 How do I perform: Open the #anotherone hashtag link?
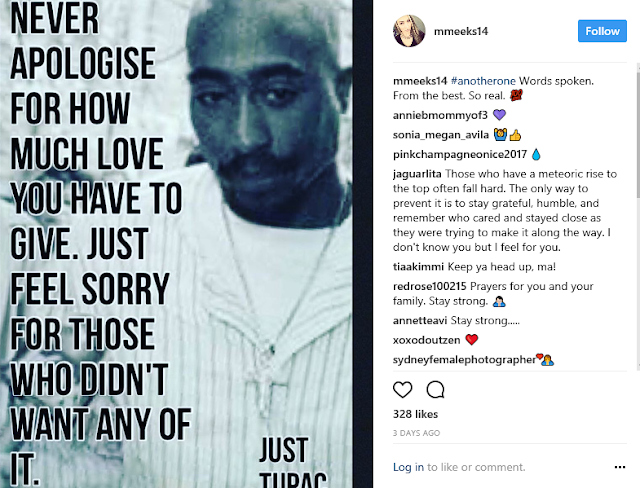(x=483, y=81)
